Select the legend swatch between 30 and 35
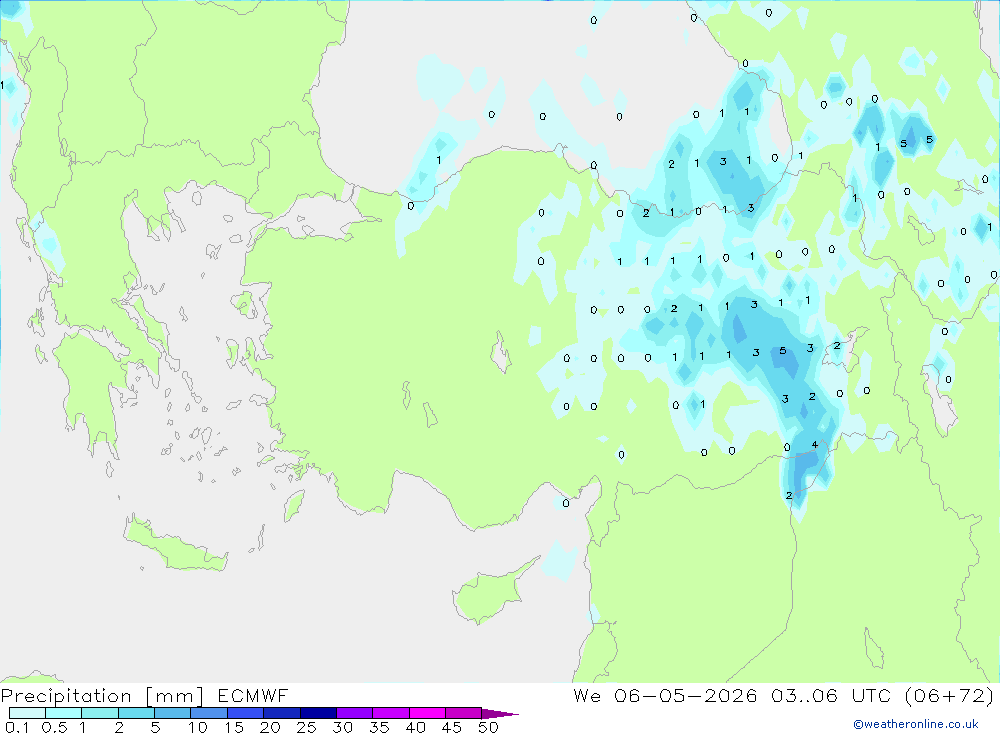The width and height of the screenshot is (1000, 733). [x=355, y=713]
